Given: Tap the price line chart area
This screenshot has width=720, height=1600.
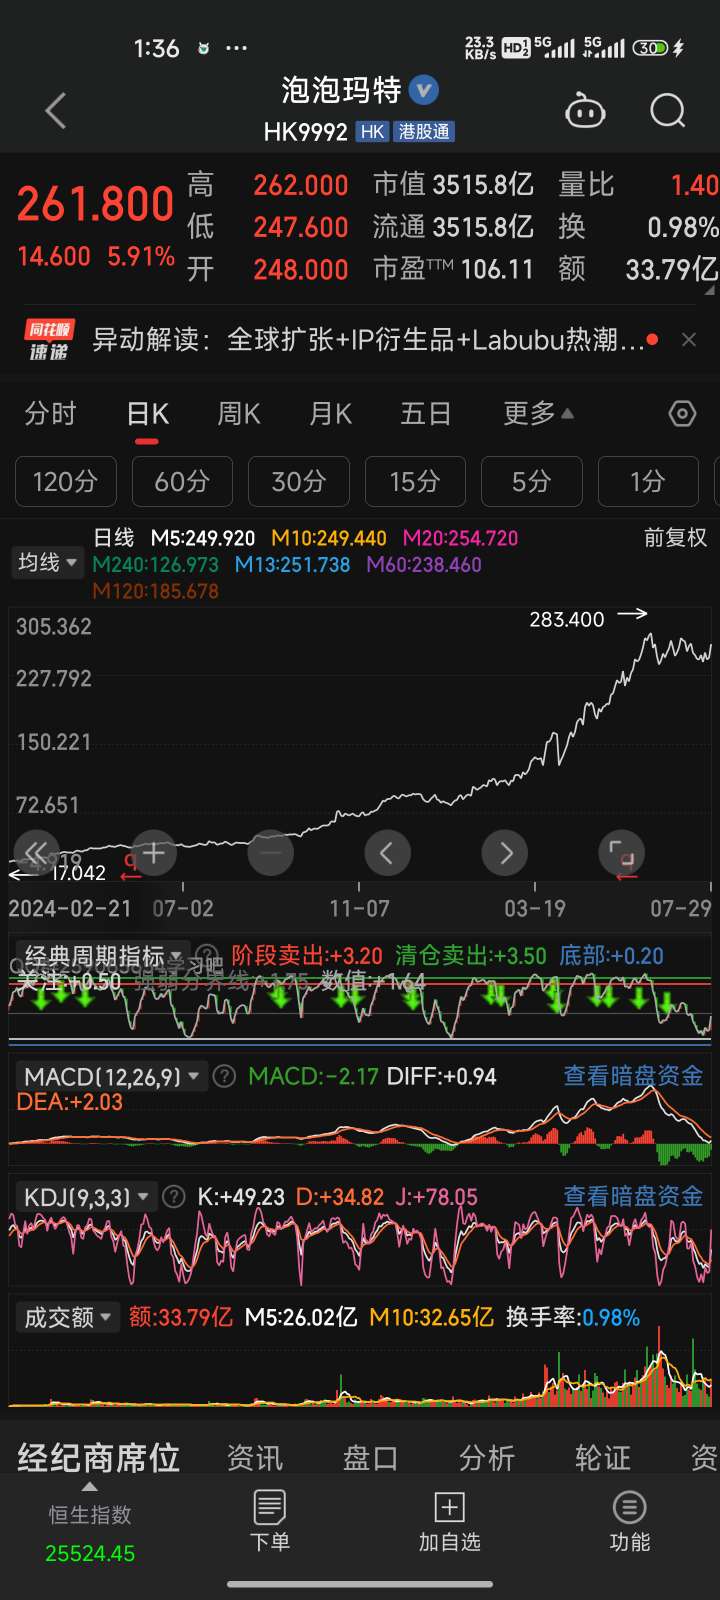Looking at the screenshot, I should 360,745.
